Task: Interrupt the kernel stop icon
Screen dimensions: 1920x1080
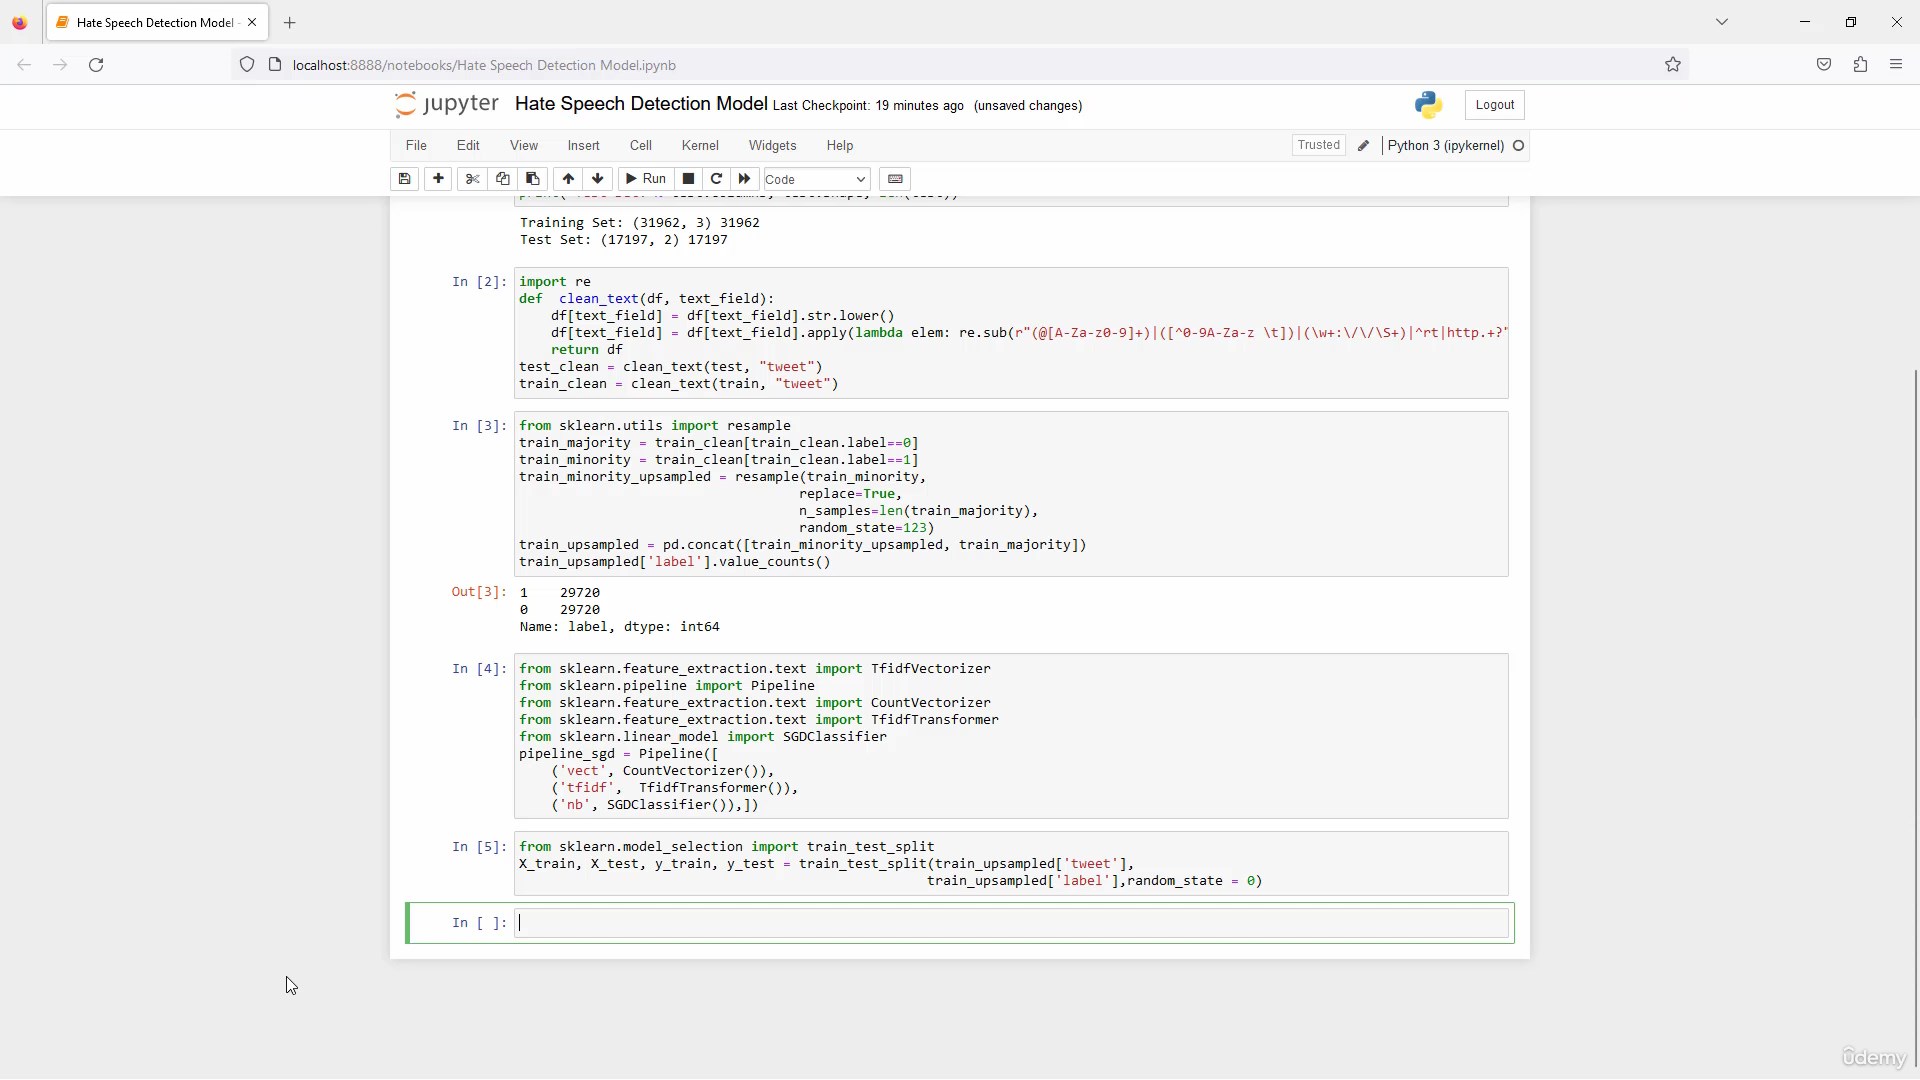Action: tap(688, 179)
